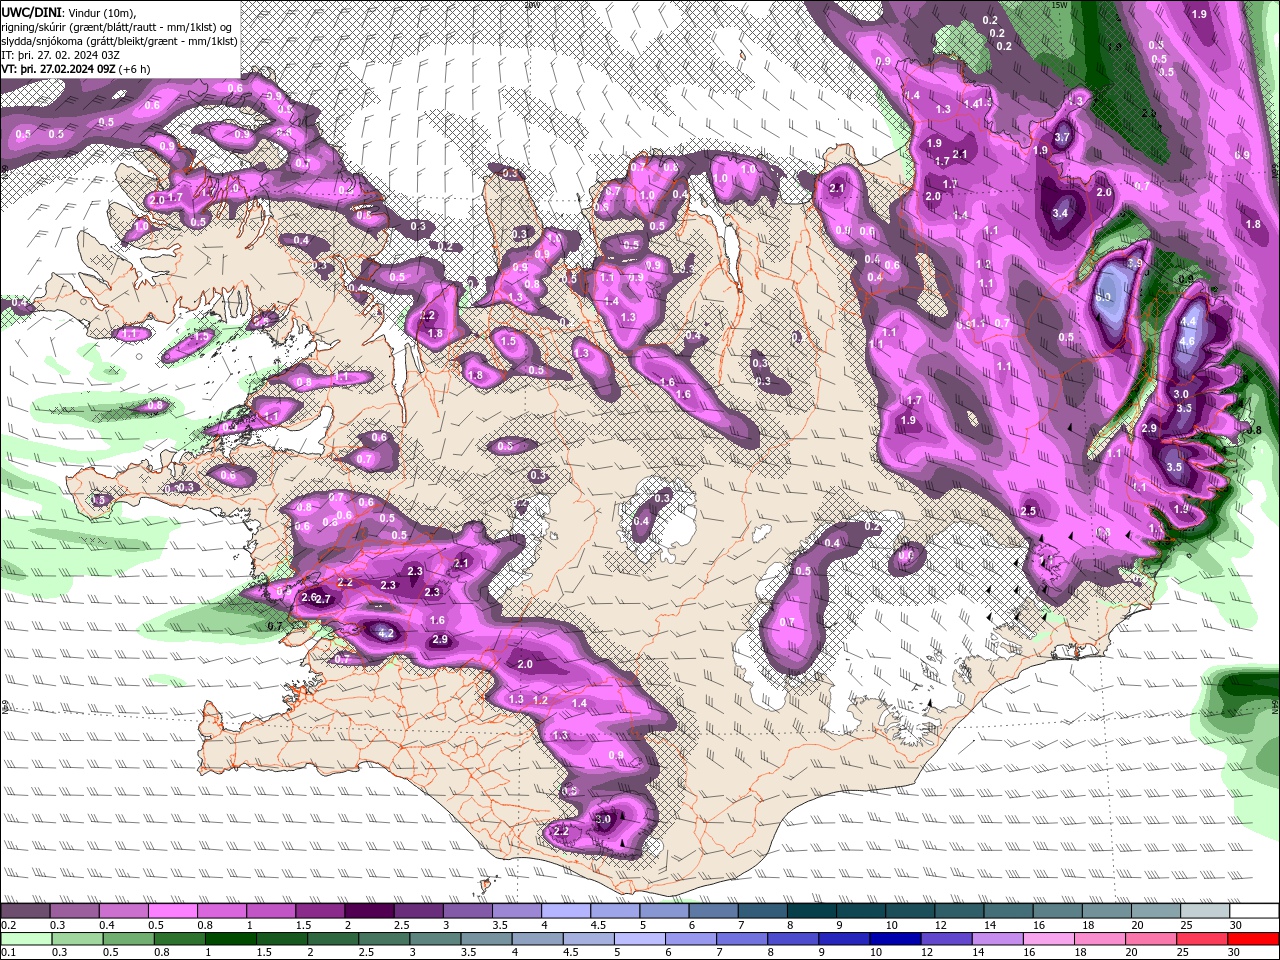Click the 'UWC/DINI' title in the header box
This screenshot has width=1280, height=960.
click(32, 11)
